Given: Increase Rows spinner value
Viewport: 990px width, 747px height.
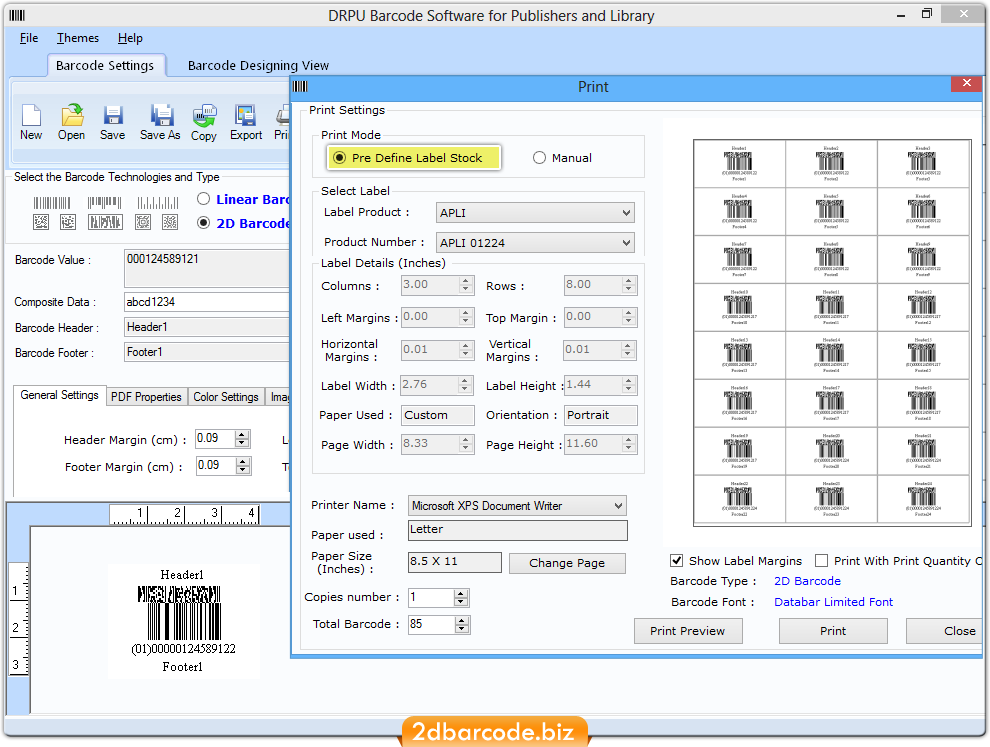Looking at the screenshot, I should (x=628, y=281).
